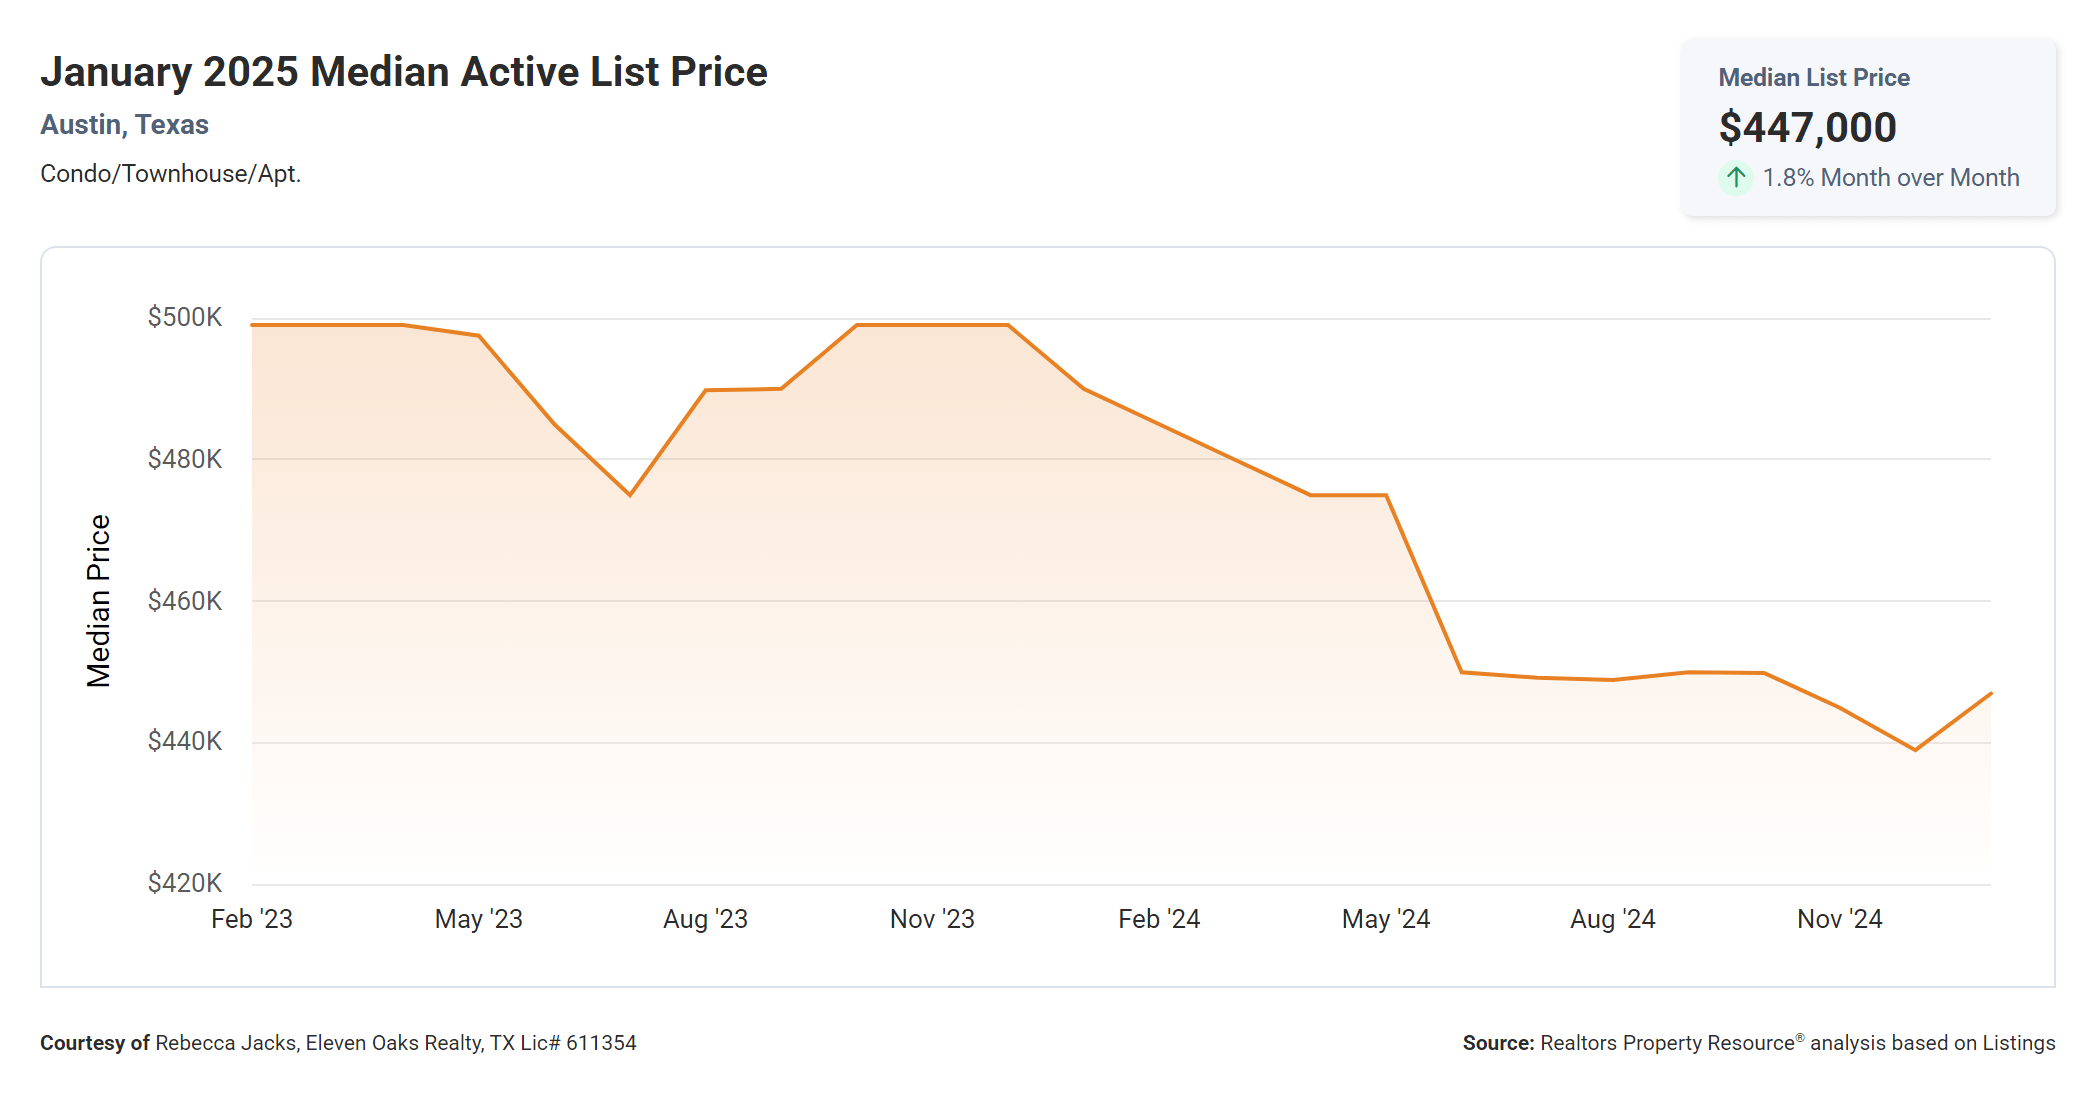Click the May '23 x-axis label

(x=478, y=919)
